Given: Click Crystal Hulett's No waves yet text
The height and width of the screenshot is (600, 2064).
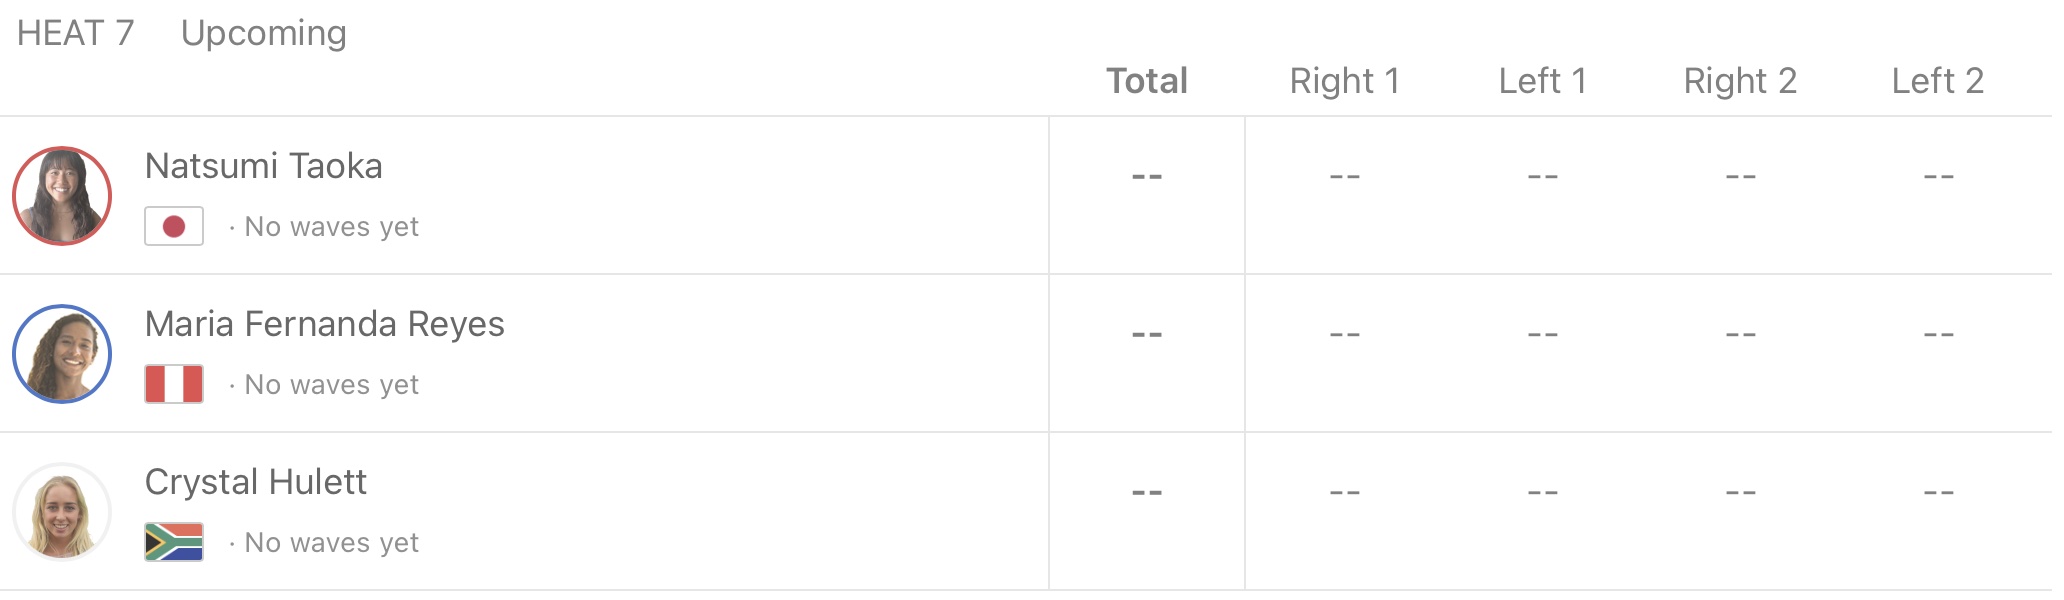Looking at the screenshot, I should [x=331, y=543].
